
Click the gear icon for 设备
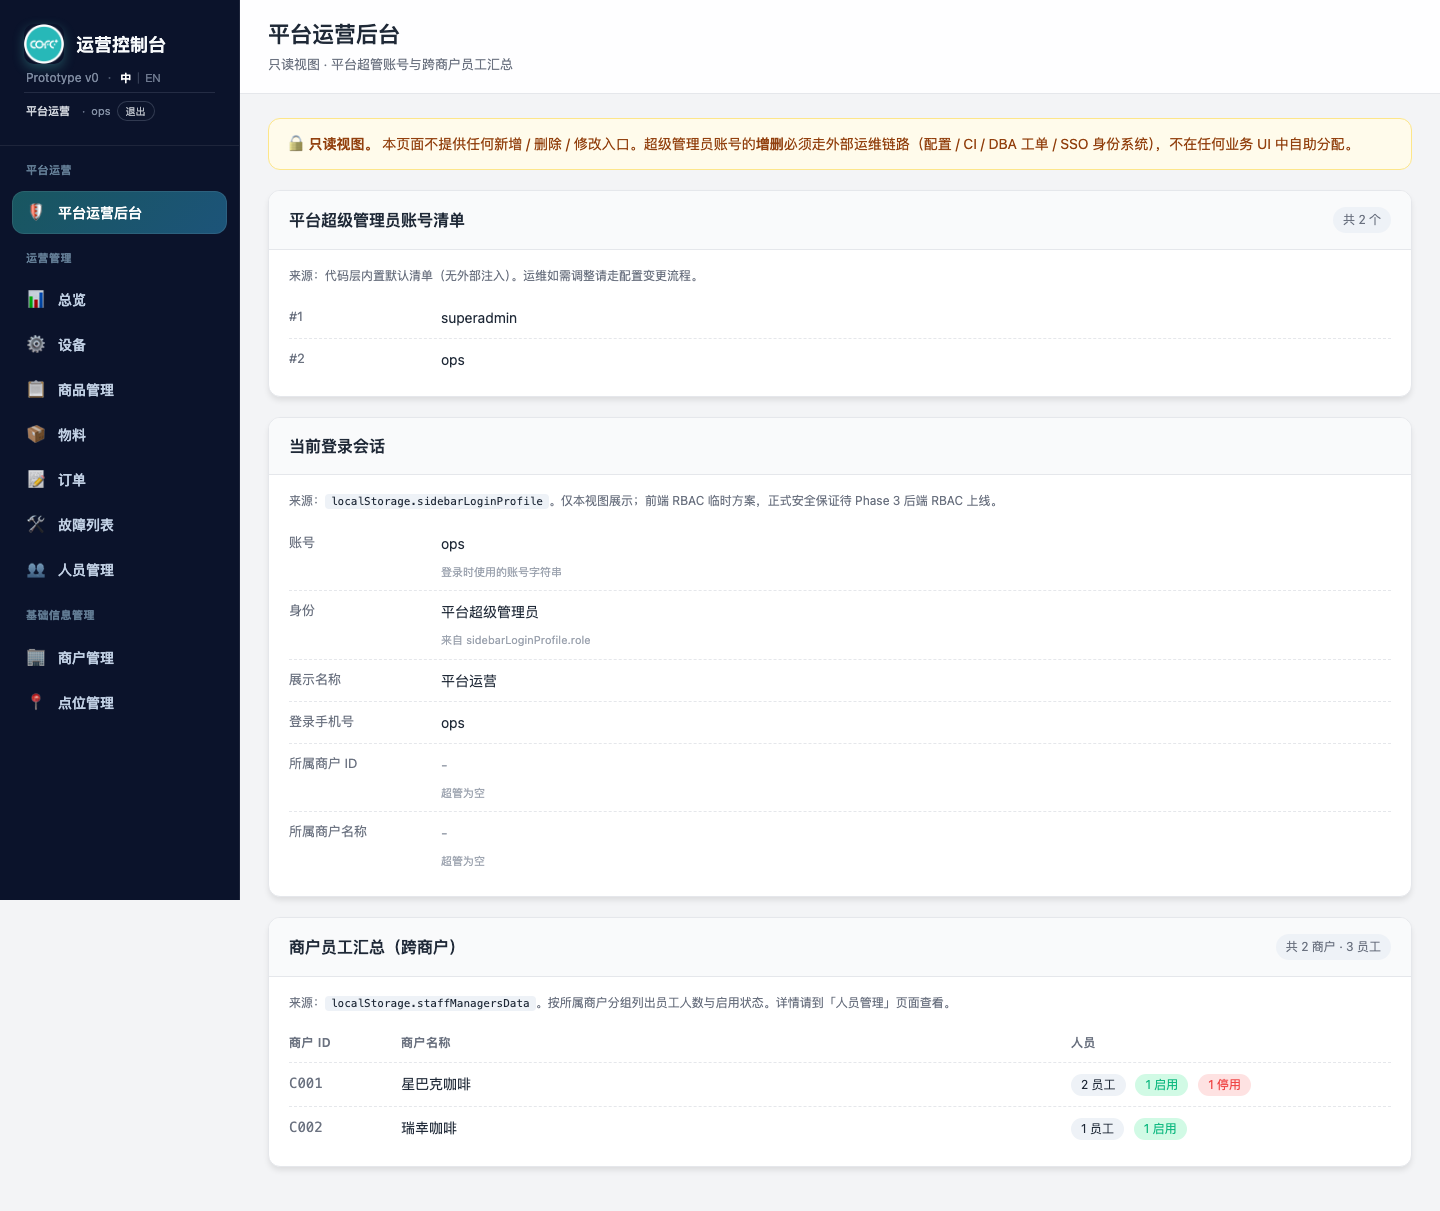click(x=36, y=344)
